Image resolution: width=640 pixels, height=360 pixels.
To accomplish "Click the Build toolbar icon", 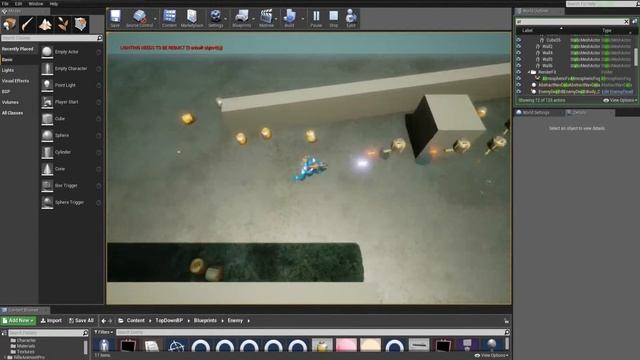I will (x=289, y=19).
